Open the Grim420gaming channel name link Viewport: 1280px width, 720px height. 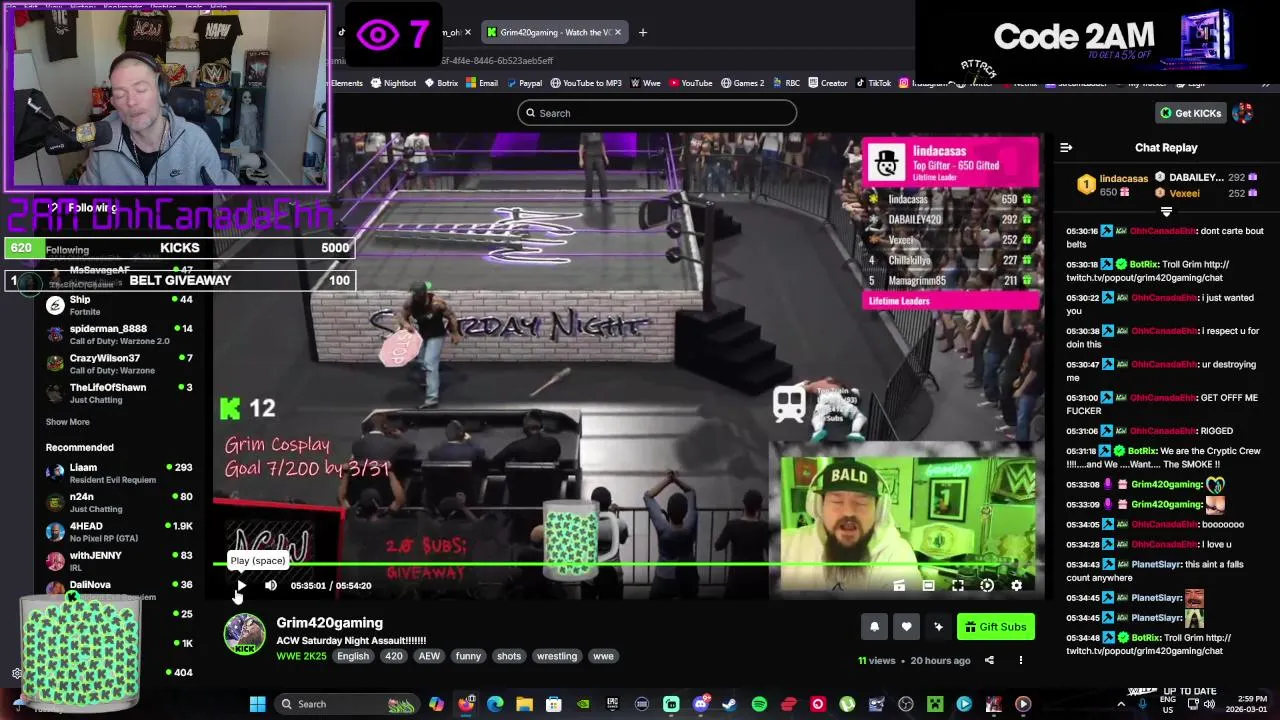pos(329,622)
